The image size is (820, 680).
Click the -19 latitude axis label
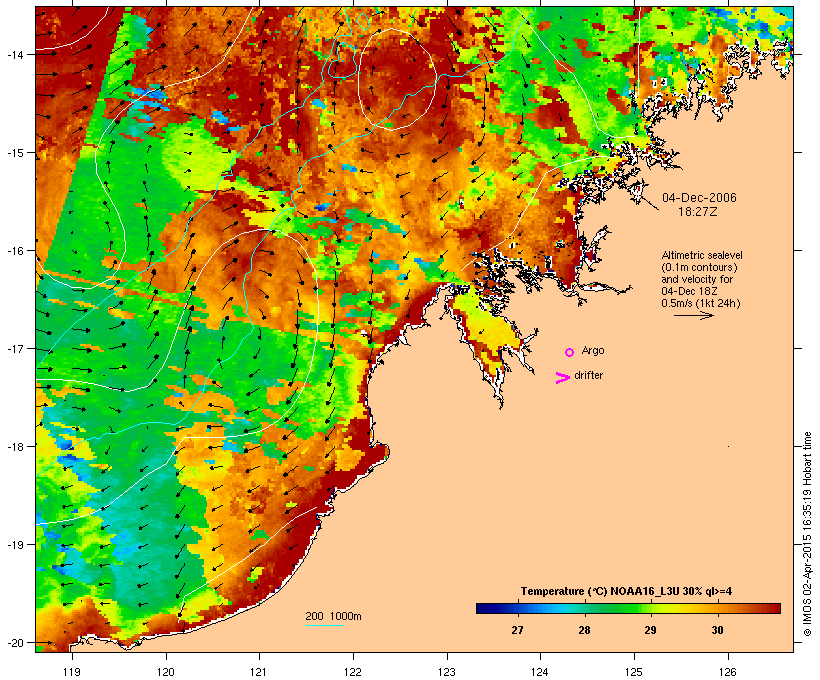[x=14, y=545]
